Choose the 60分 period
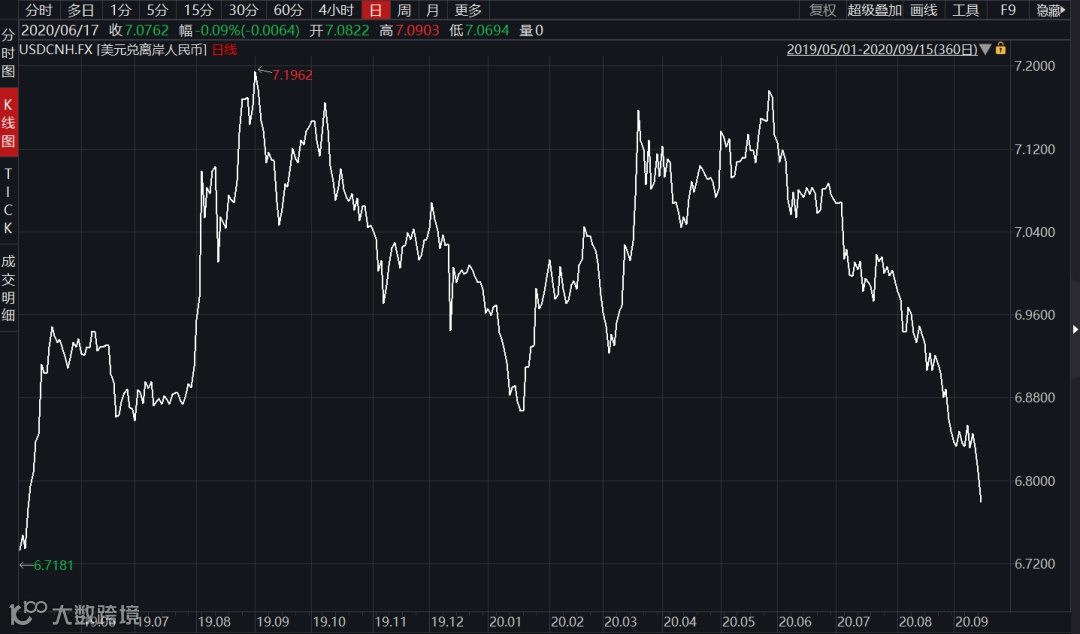Screen dimensions: 1080x634 288,10
